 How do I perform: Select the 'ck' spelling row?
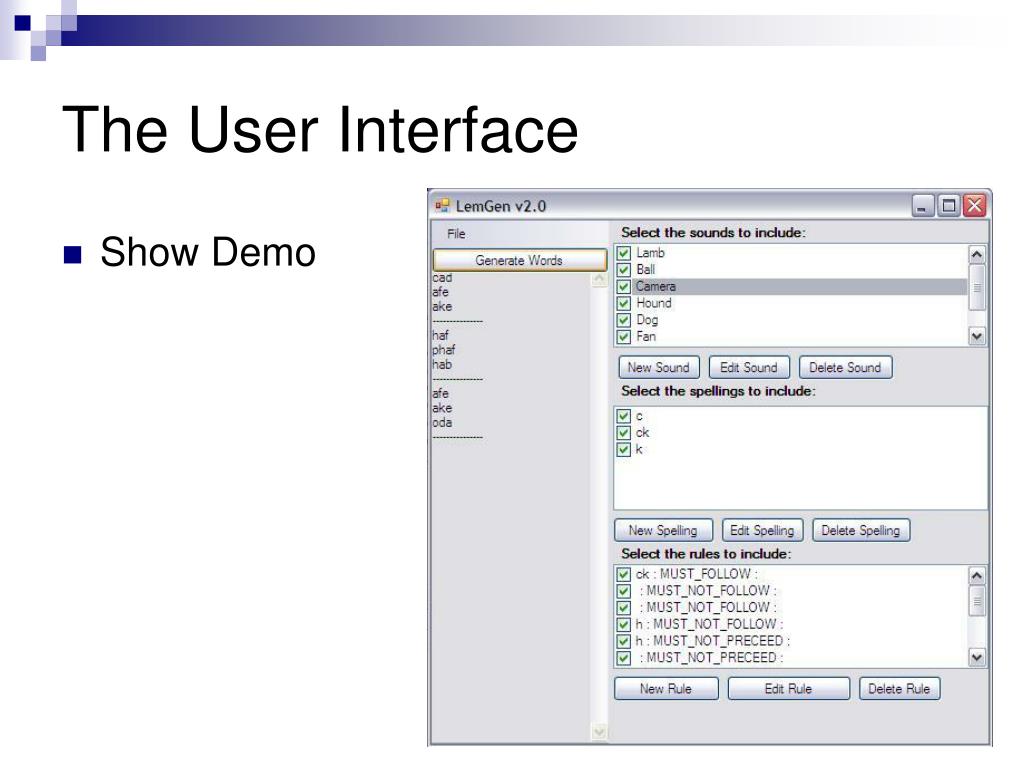click(801, 432)
